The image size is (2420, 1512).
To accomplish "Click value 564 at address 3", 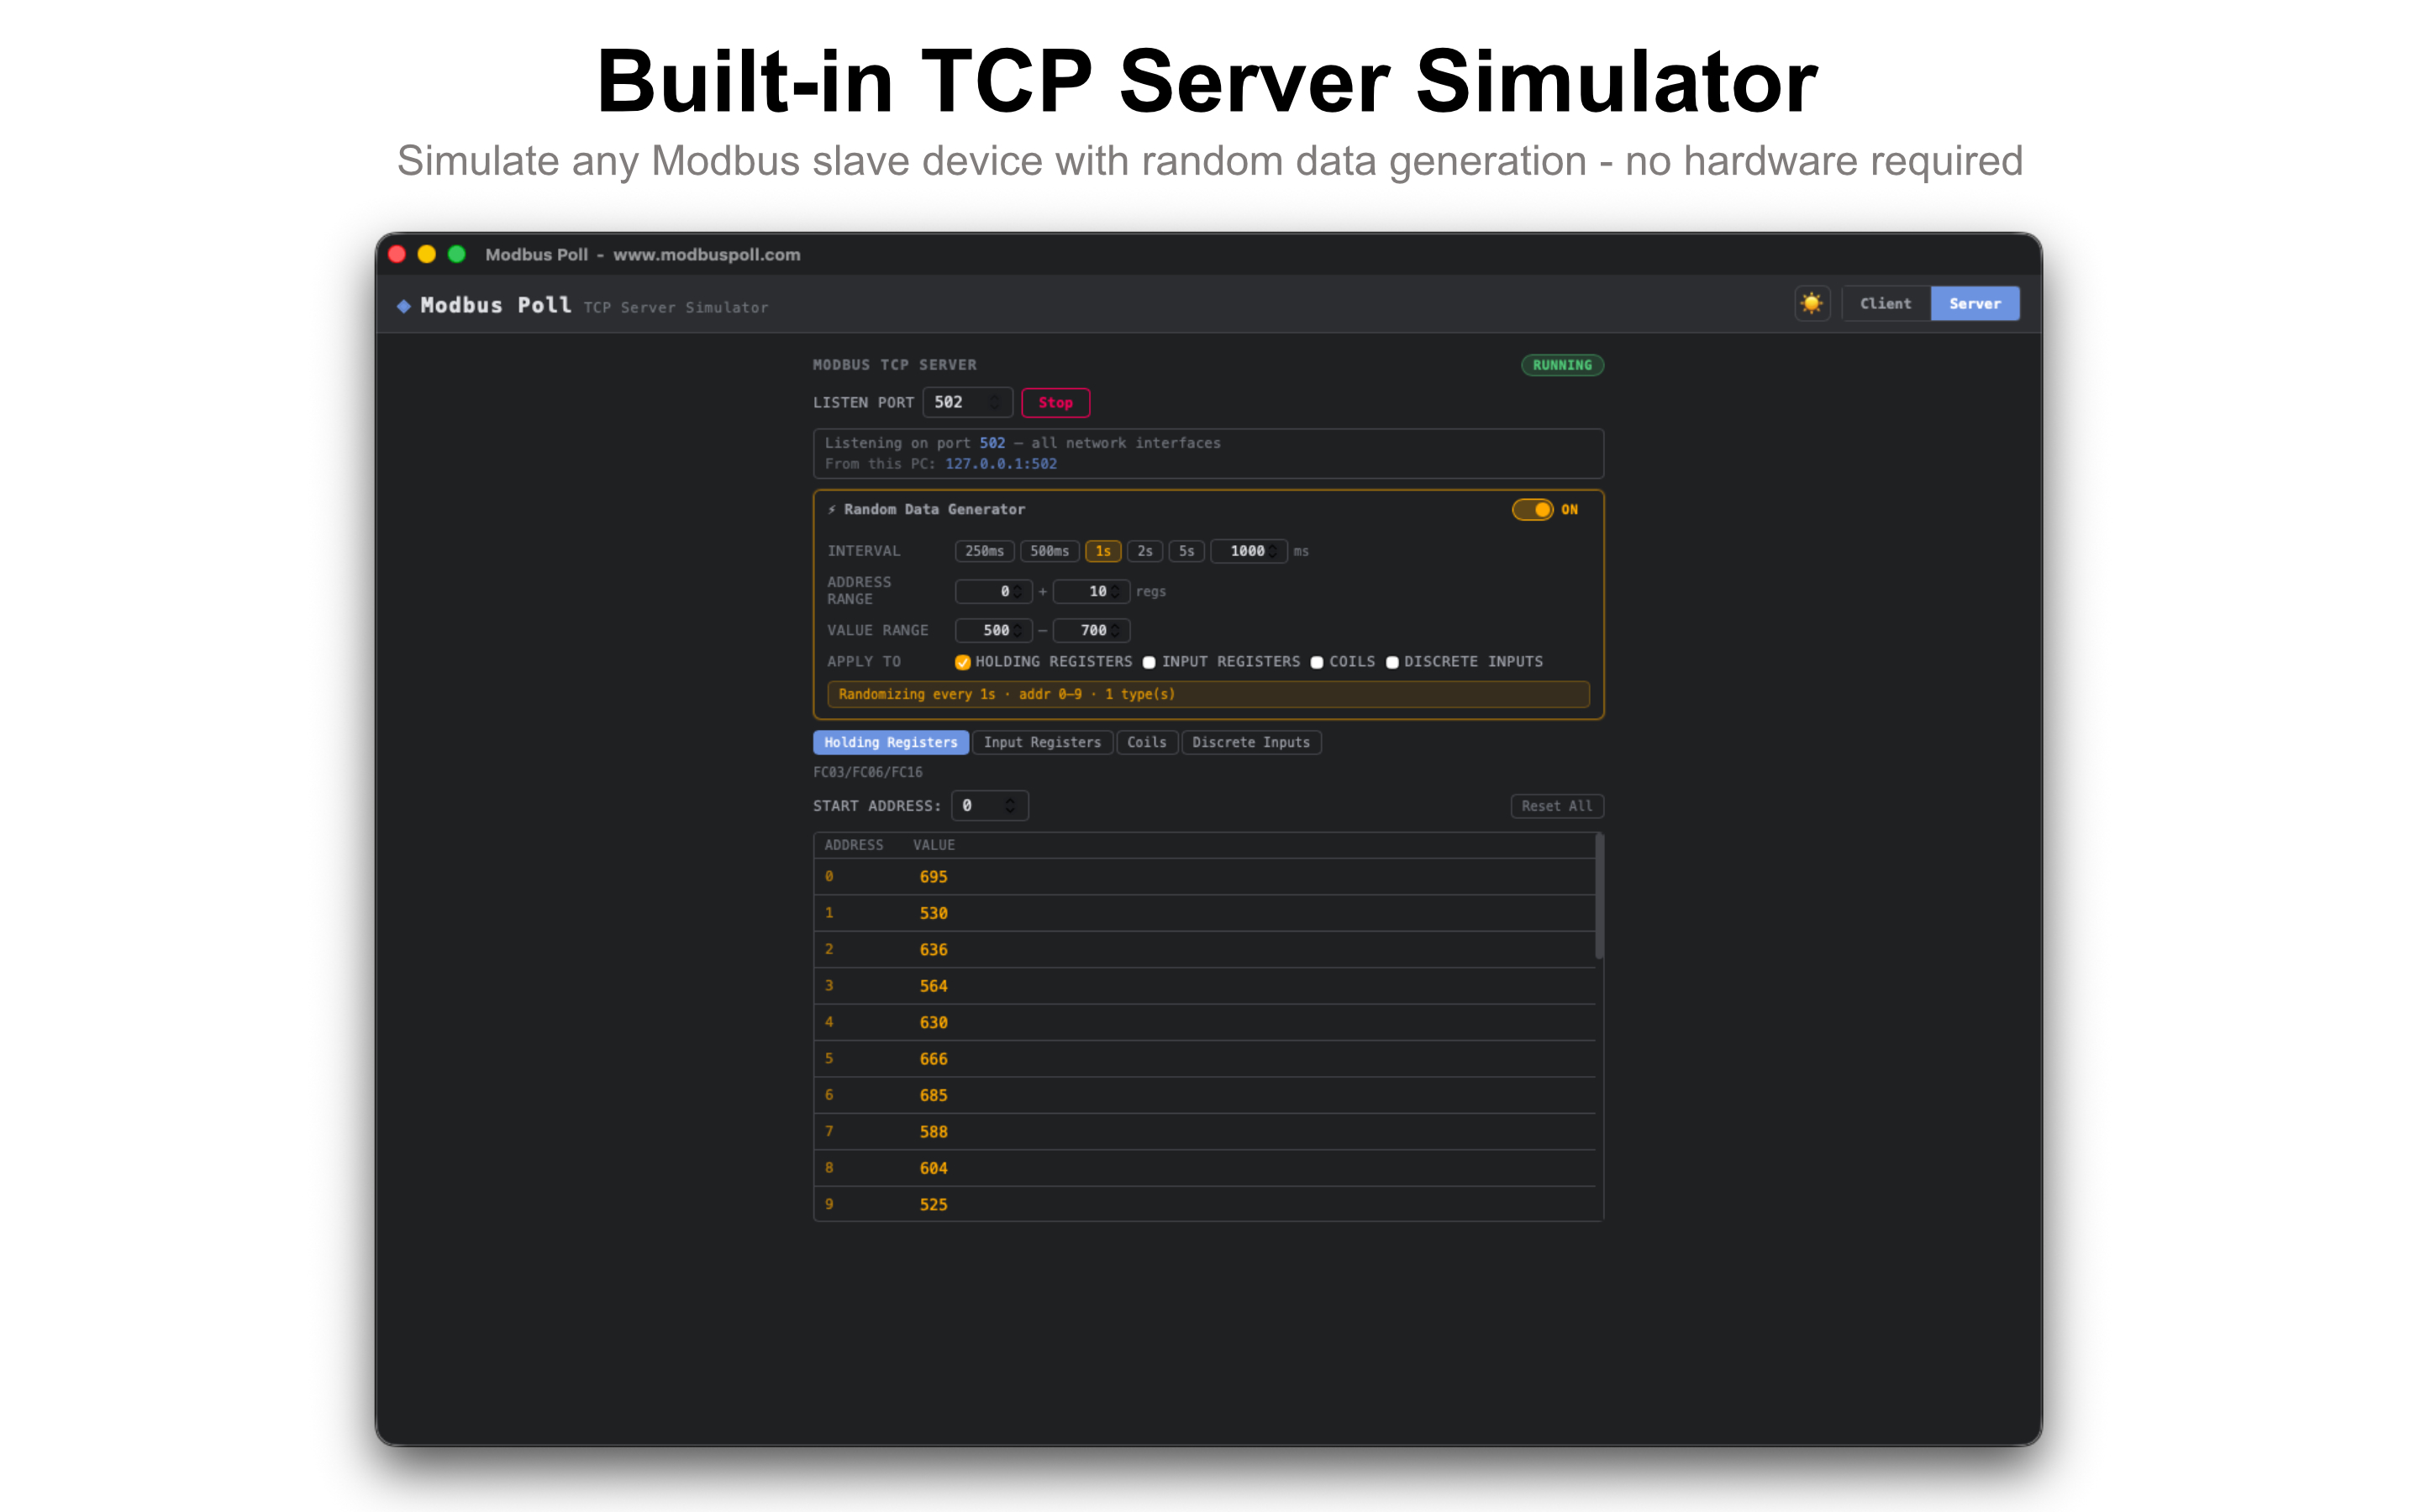I will [x=933, y=987].
